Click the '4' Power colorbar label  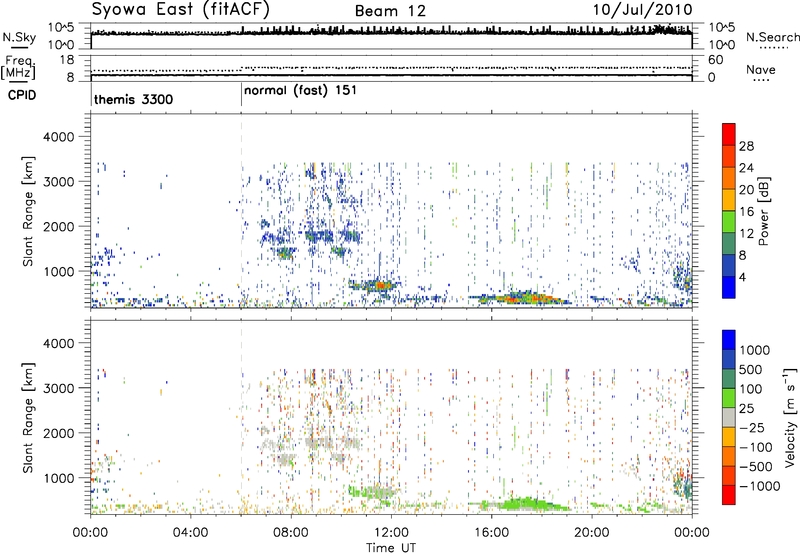(742, 277)
